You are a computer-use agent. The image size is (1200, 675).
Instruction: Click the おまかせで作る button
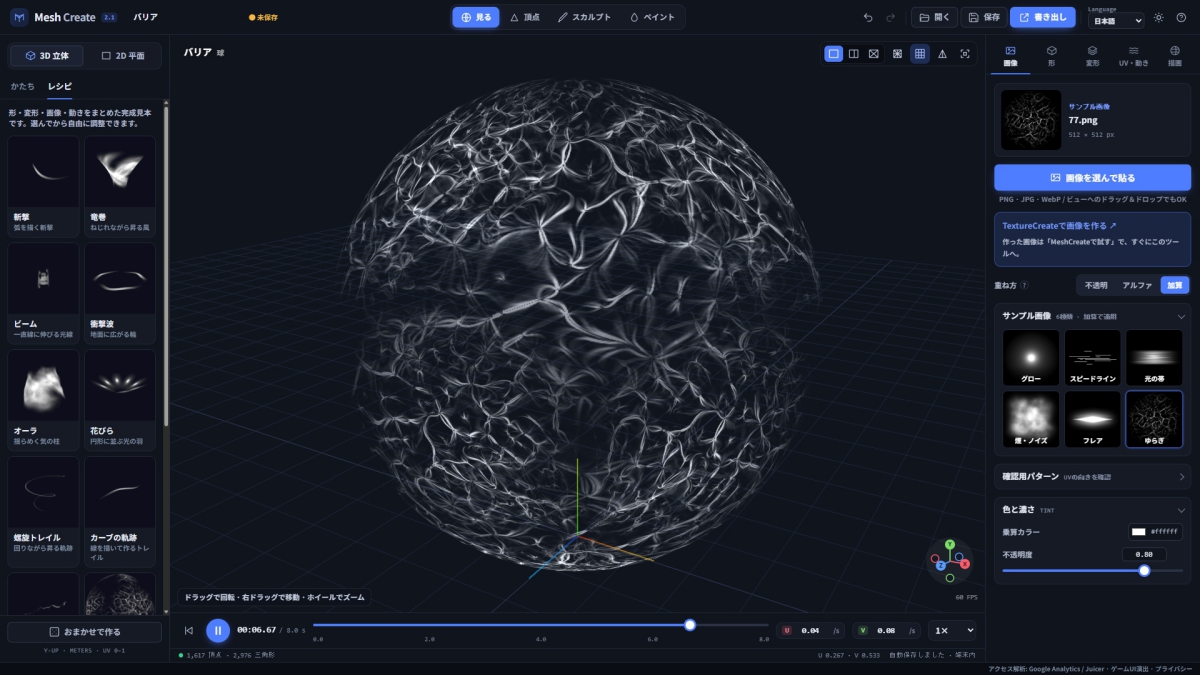point(84,632)
